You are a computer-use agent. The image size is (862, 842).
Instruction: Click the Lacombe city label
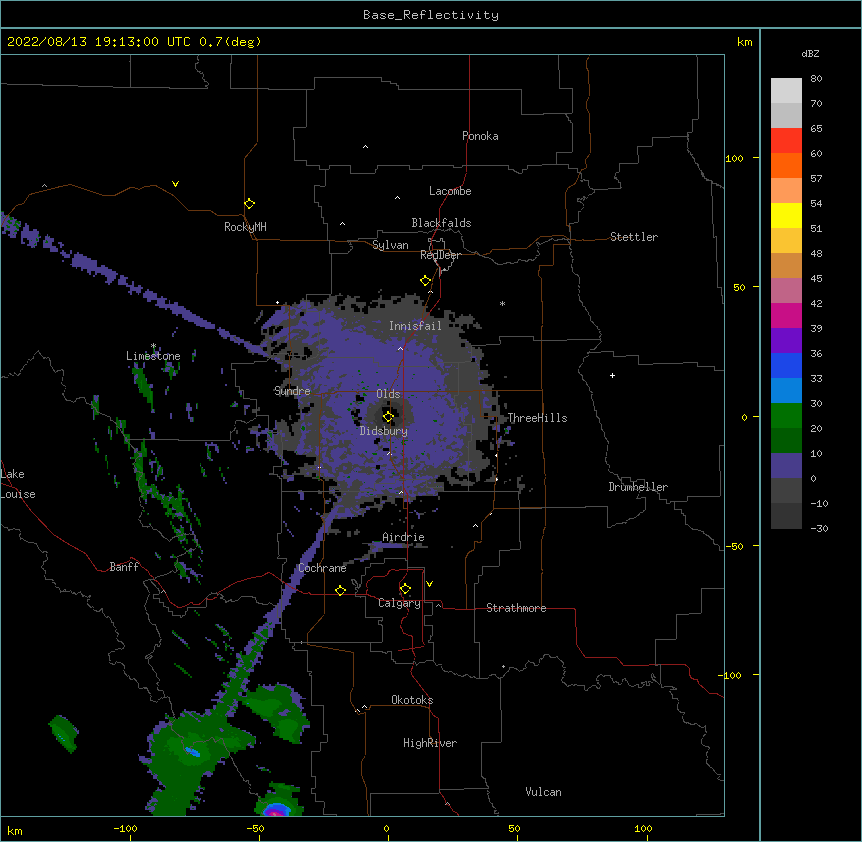(450, 191)
